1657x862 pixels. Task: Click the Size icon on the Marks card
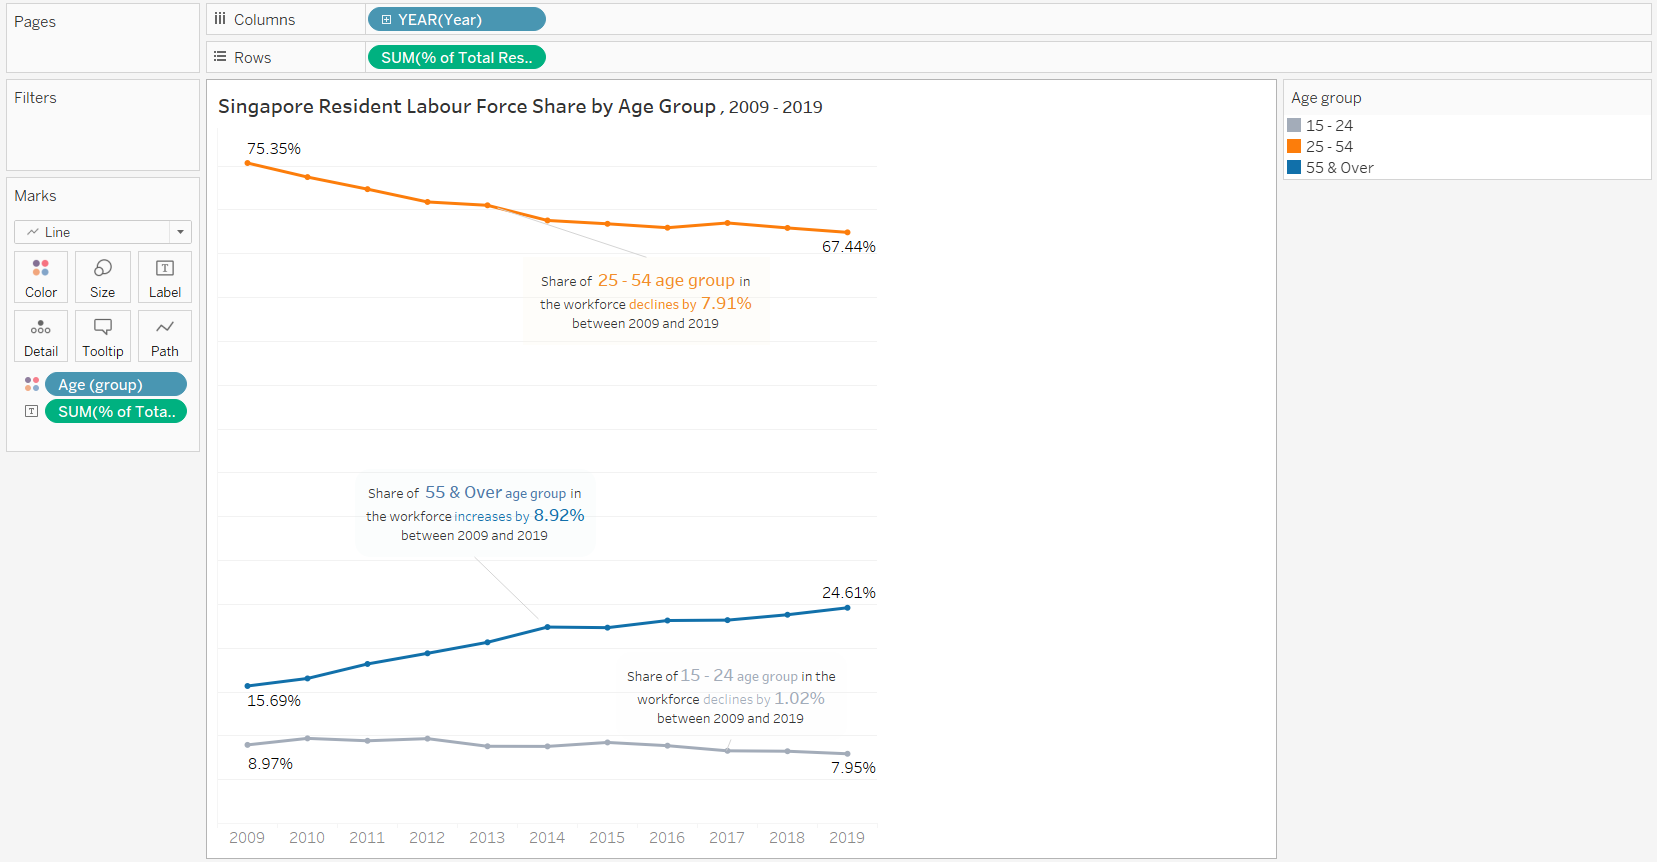pos(102,277)
